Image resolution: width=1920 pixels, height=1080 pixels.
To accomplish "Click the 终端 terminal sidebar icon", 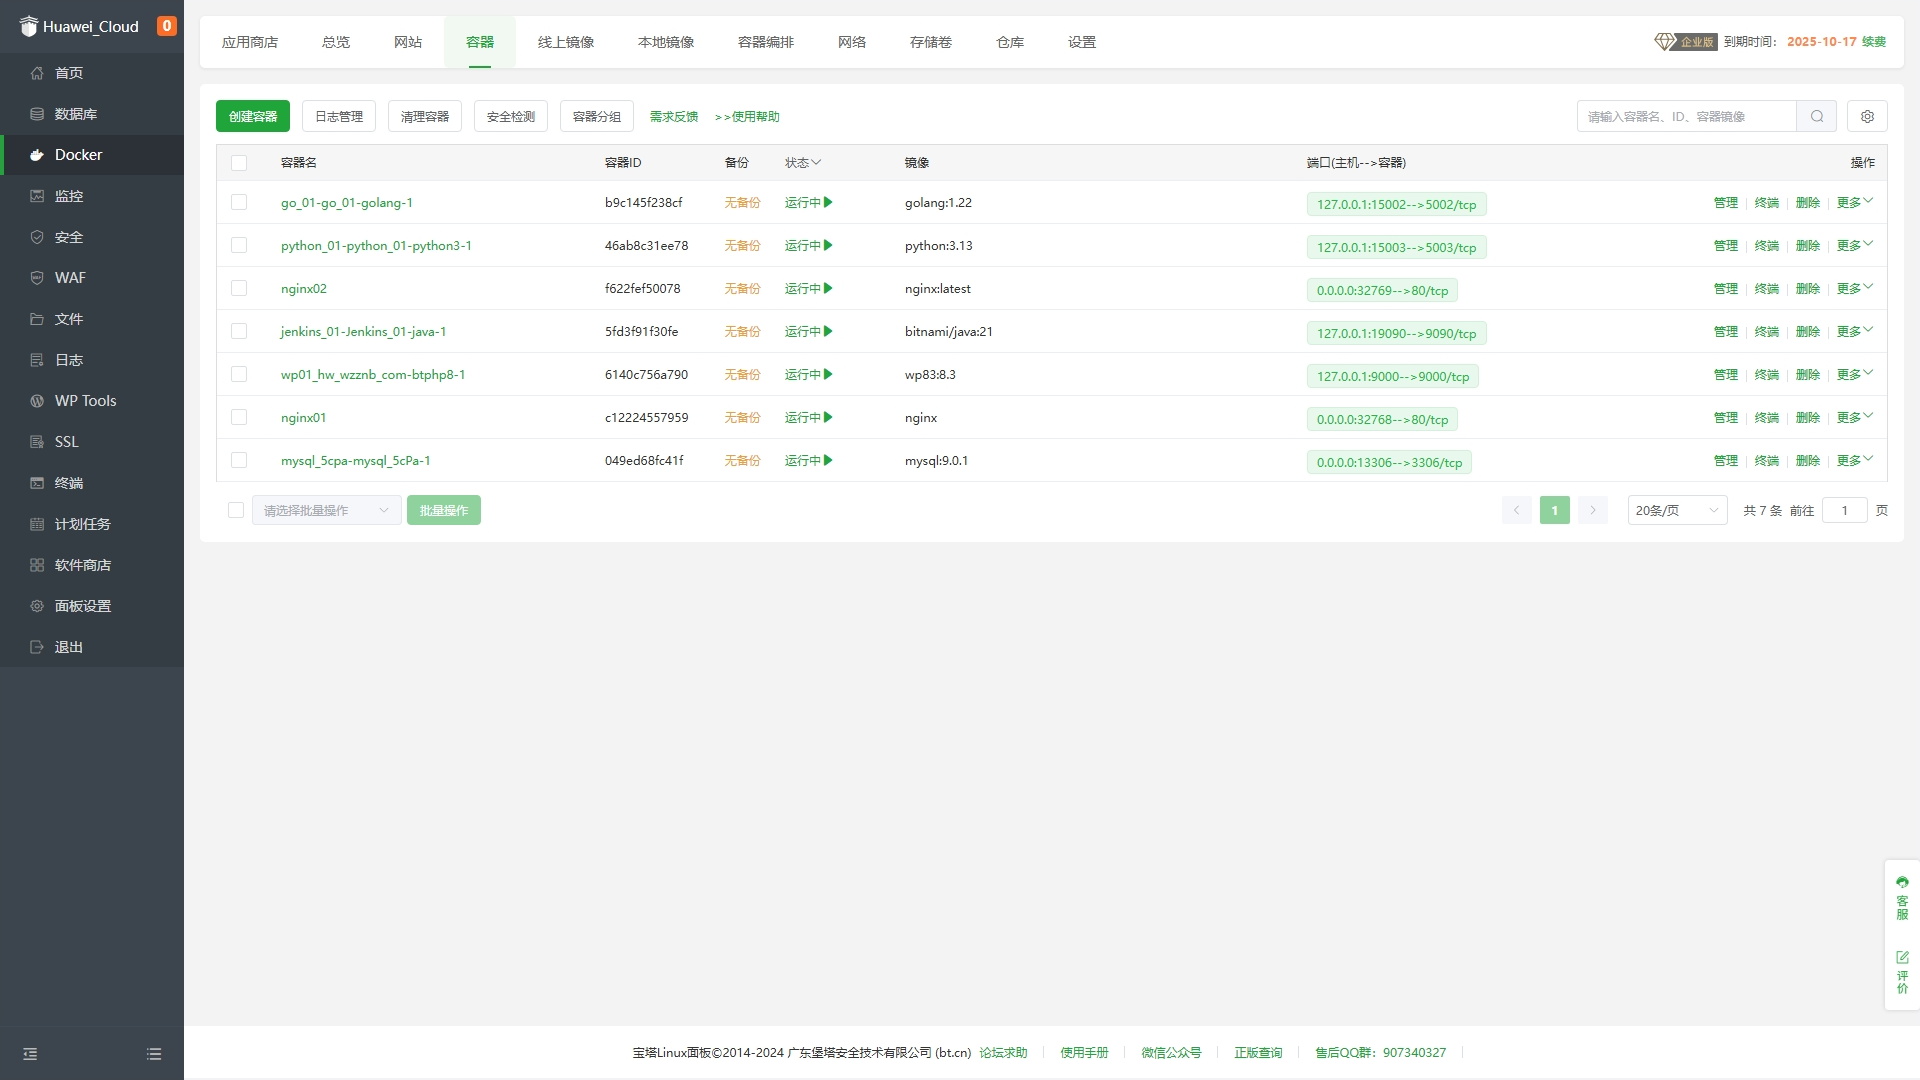I will tap(37, 483).
